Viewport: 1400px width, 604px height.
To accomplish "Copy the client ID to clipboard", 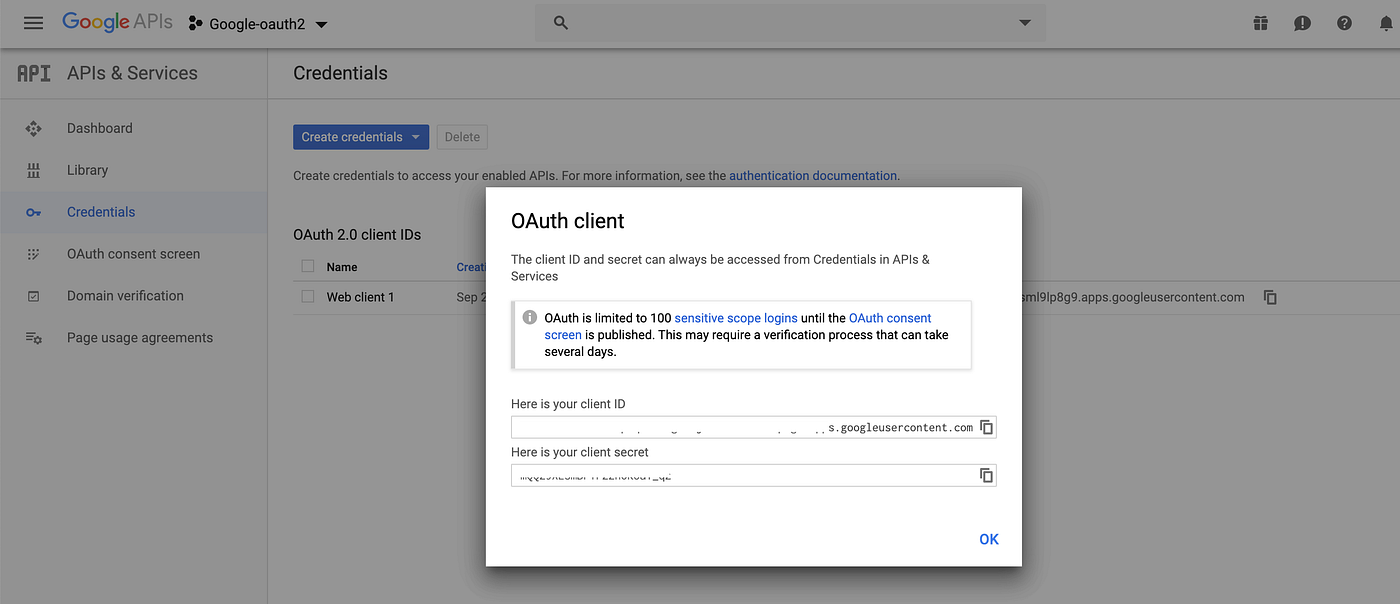I will coord(986,426).
